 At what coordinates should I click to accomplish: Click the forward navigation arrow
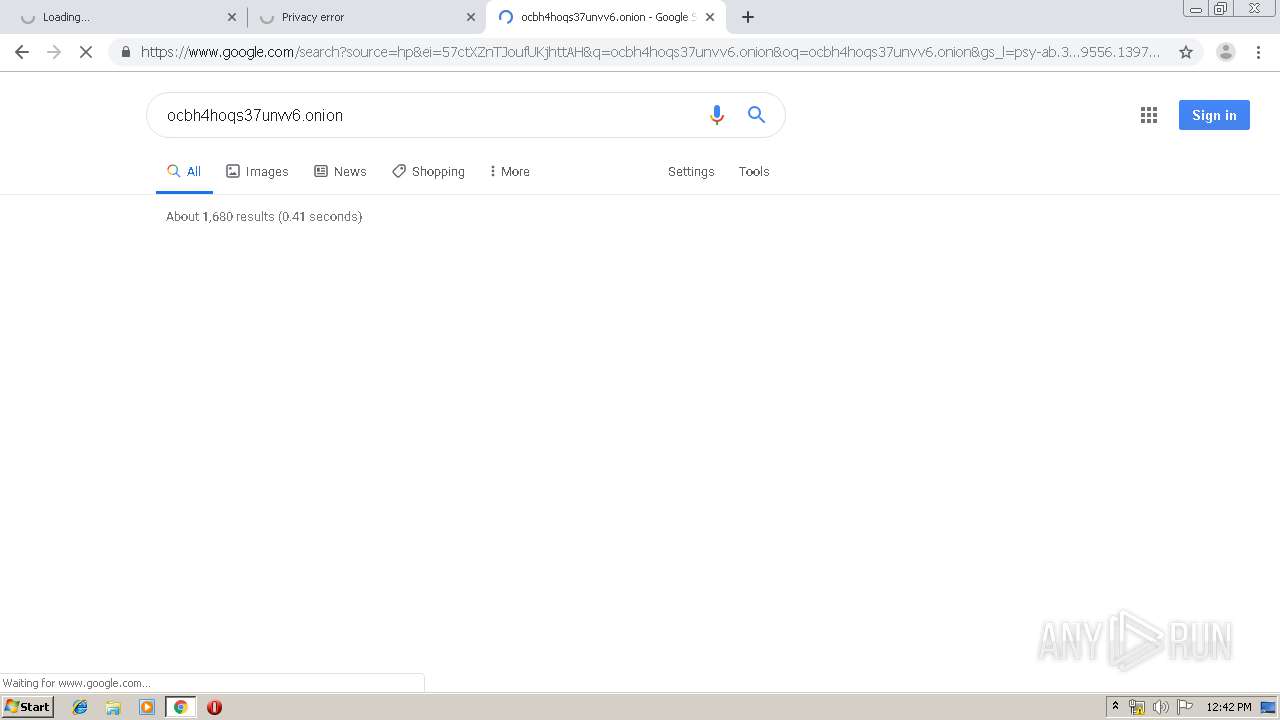pos(54,52)
